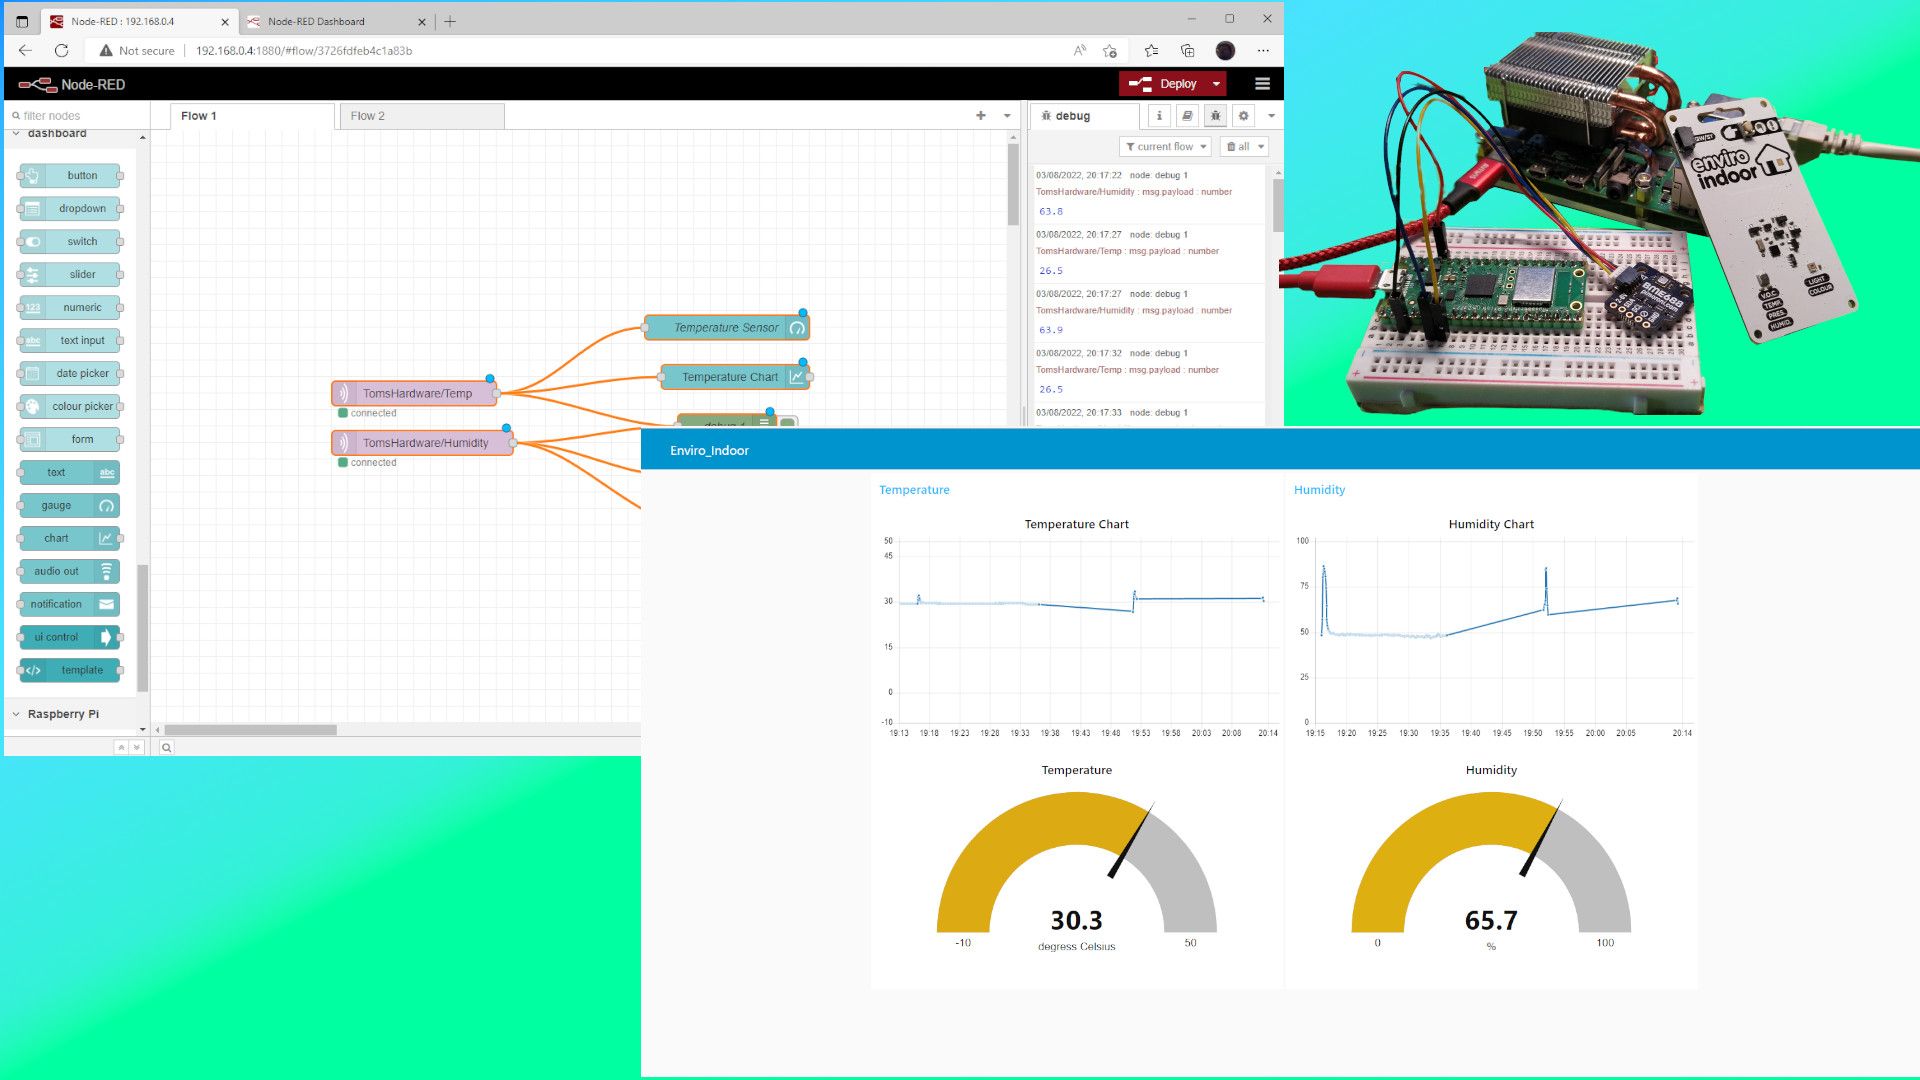Open the current flow filter dropdown
Image resolution: width=1920 pixels, height=1080 pixels.
coord(1165,146)
